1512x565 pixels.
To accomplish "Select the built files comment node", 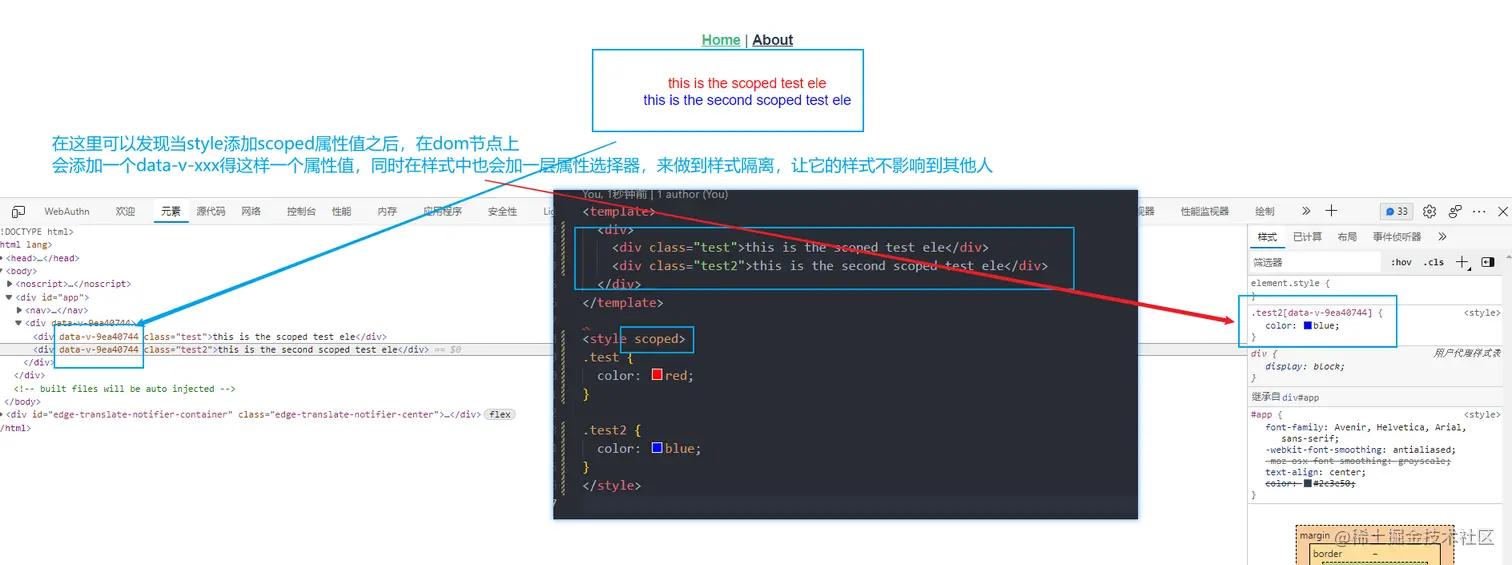I will 124,389.
